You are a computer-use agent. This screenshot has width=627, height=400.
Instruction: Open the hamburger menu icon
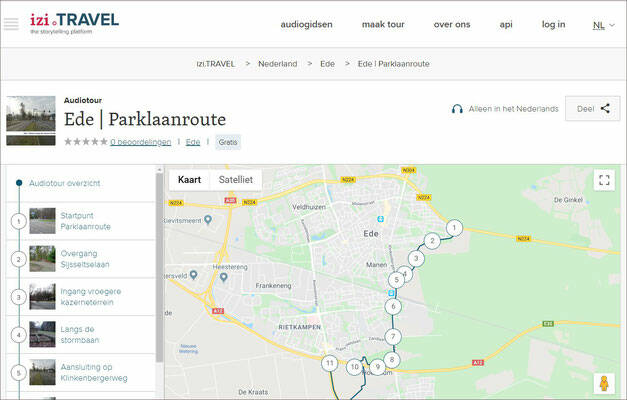tap(11, 24)
